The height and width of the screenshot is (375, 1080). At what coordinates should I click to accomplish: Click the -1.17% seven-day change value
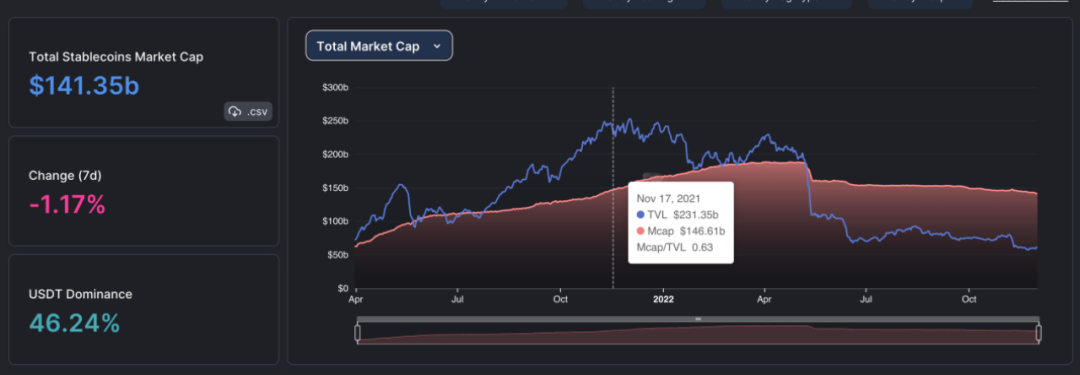67,204
